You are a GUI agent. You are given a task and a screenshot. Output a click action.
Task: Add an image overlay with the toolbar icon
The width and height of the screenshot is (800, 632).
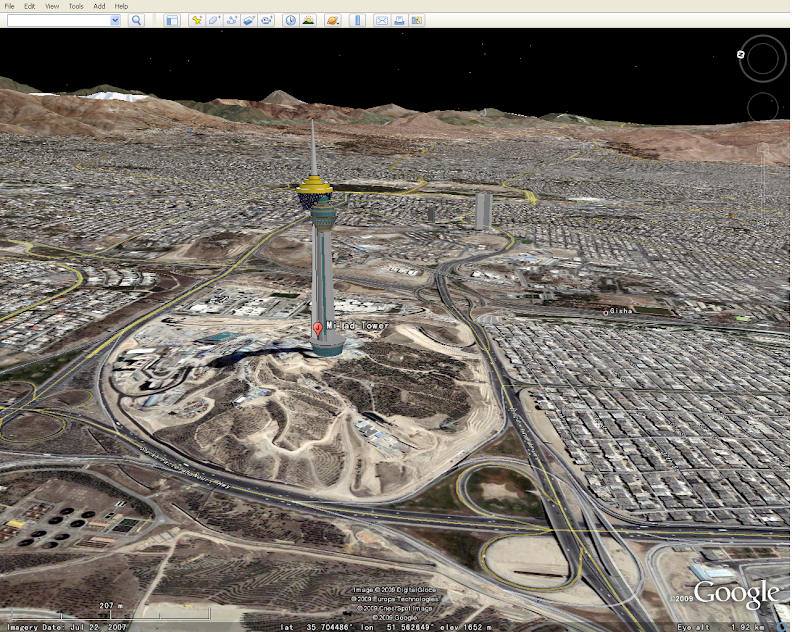click(249, 20)
